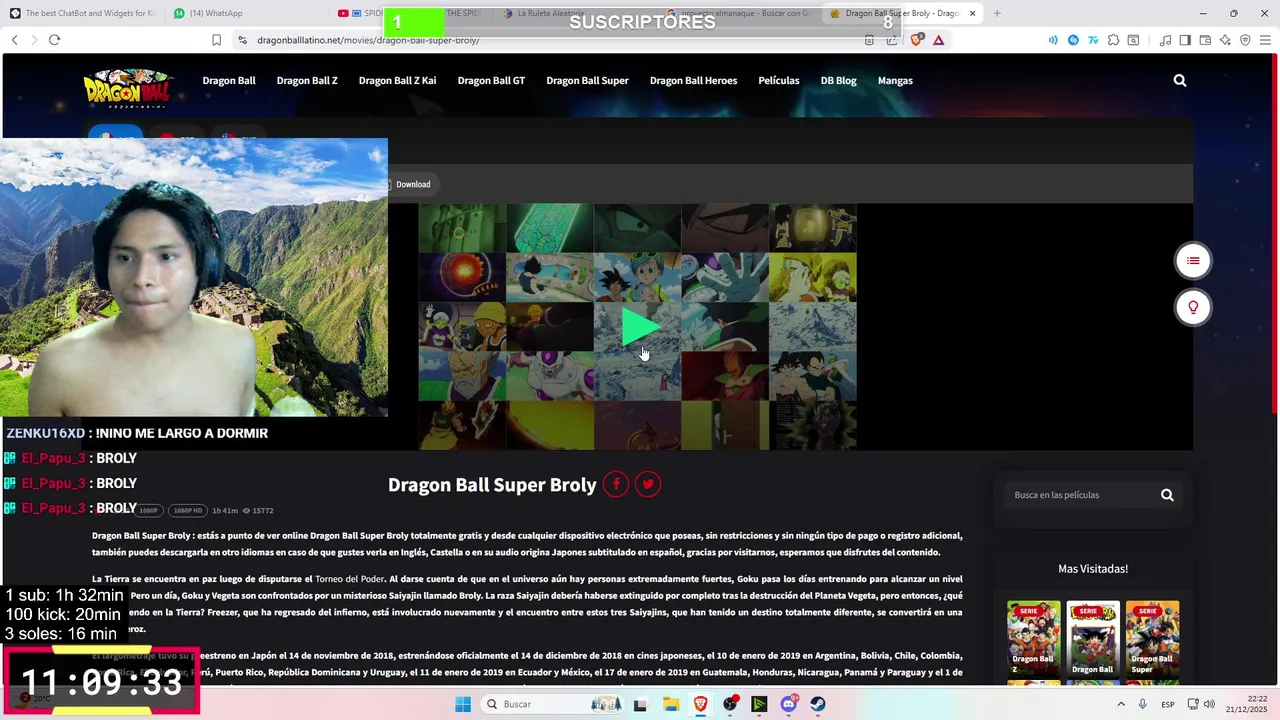
Task: Go back with browser back arrow
Action: click(14, 40)
